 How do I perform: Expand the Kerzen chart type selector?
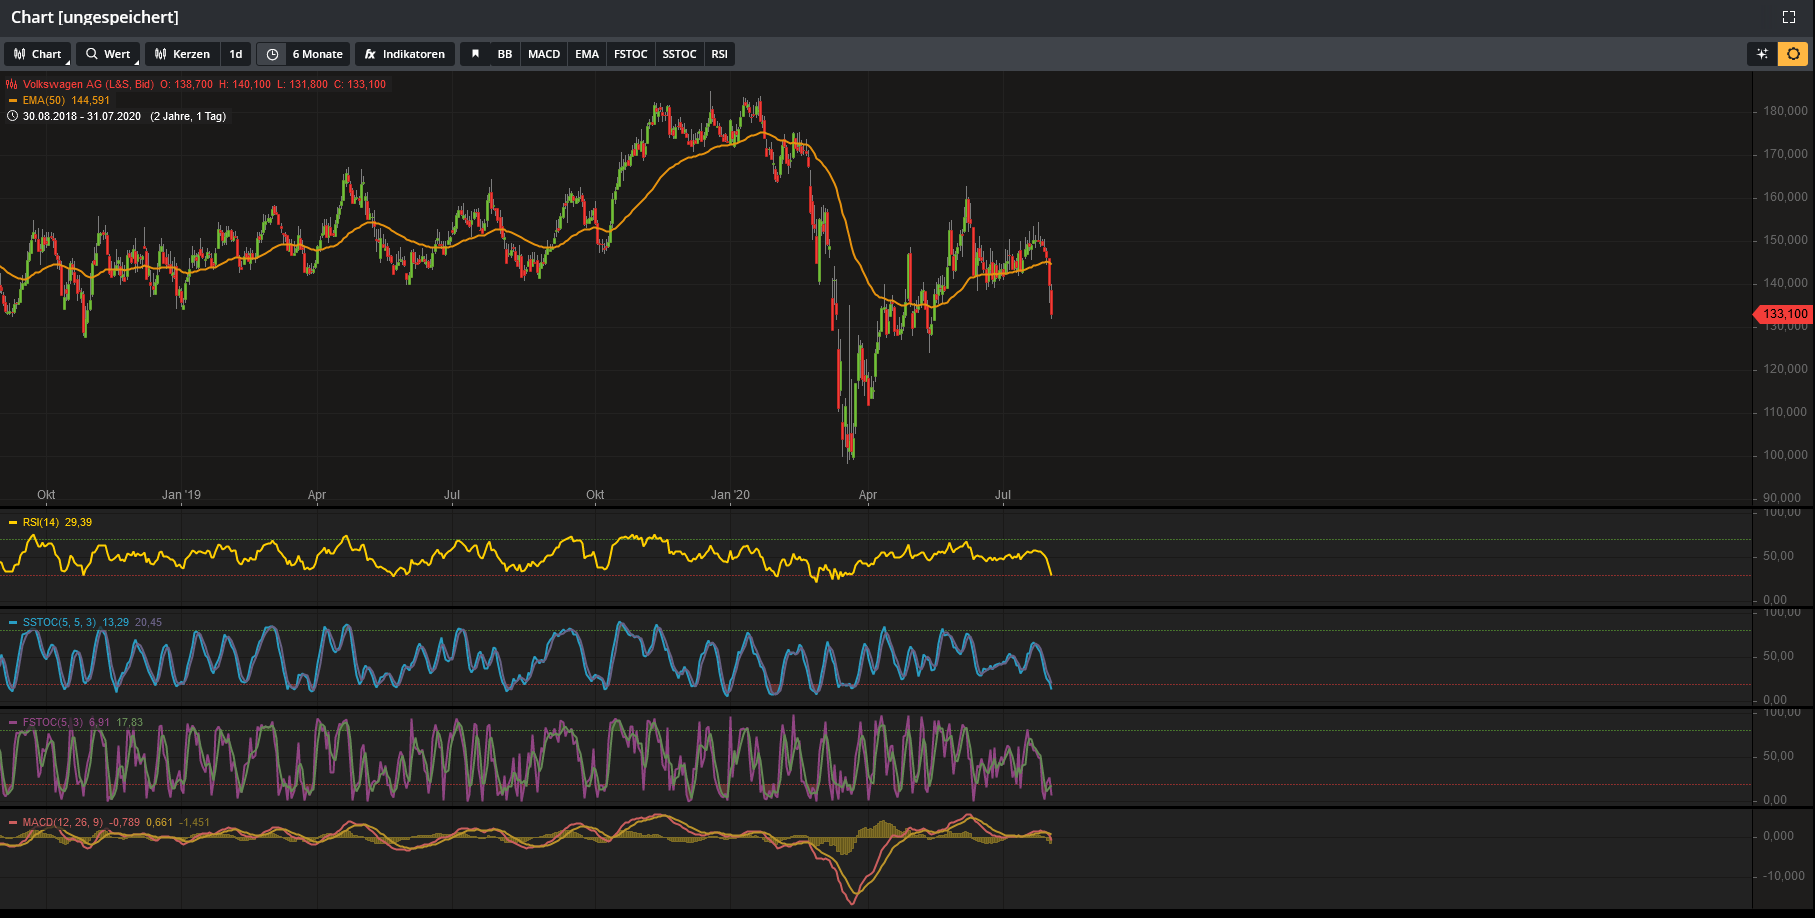183,54
